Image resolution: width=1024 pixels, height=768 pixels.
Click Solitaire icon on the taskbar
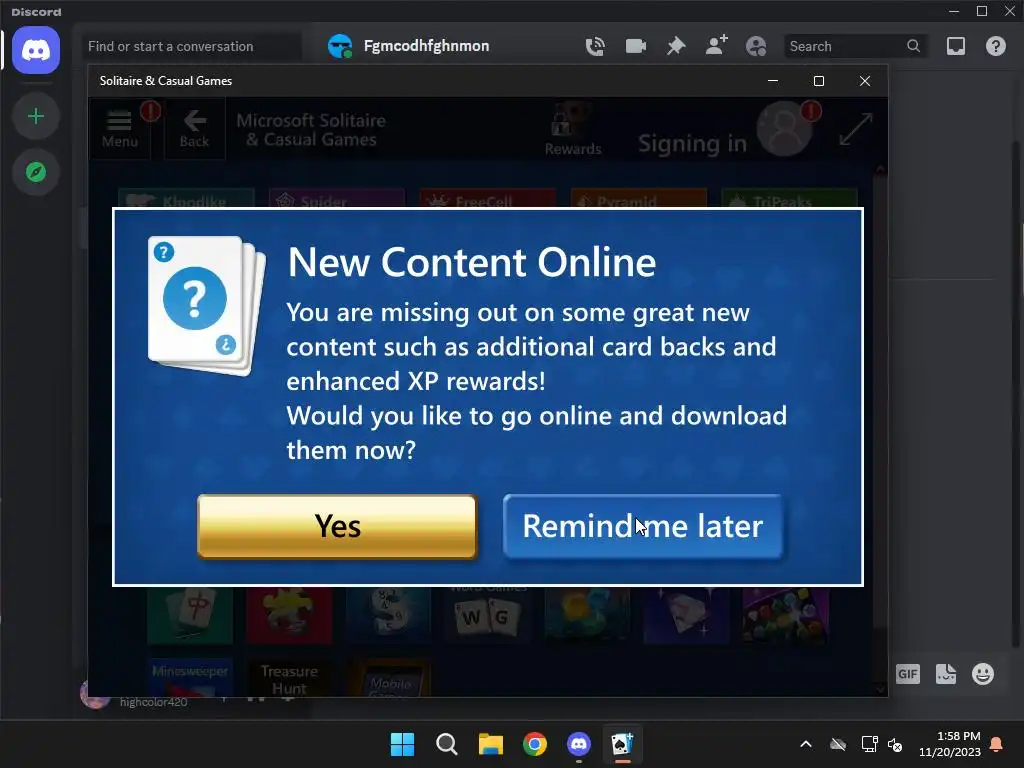click(x=622, y=744)
